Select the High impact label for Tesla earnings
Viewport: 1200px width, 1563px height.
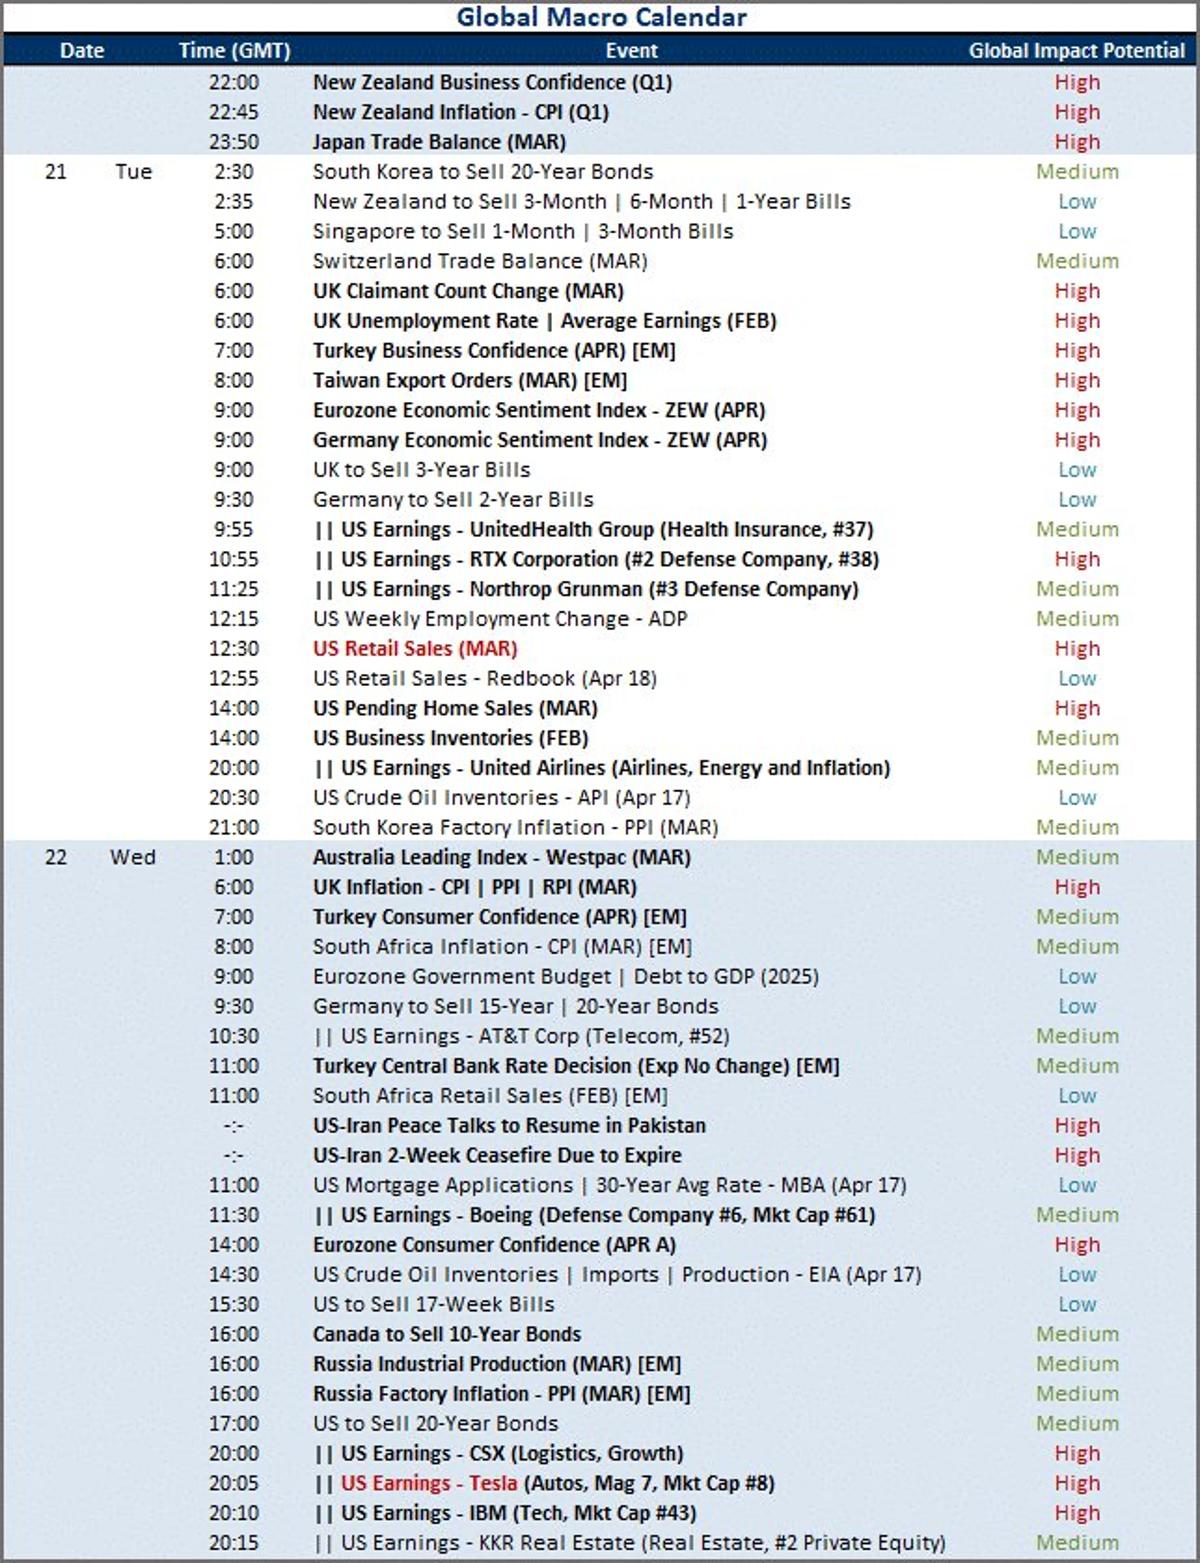point(1078,1483)
